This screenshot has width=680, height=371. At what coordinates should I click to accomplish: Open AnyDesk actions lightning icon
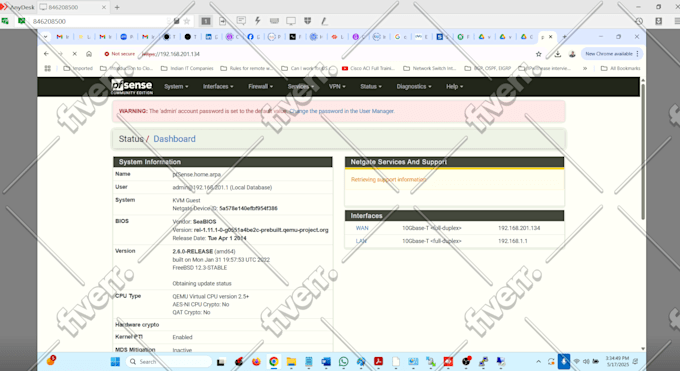click(258, 21)
